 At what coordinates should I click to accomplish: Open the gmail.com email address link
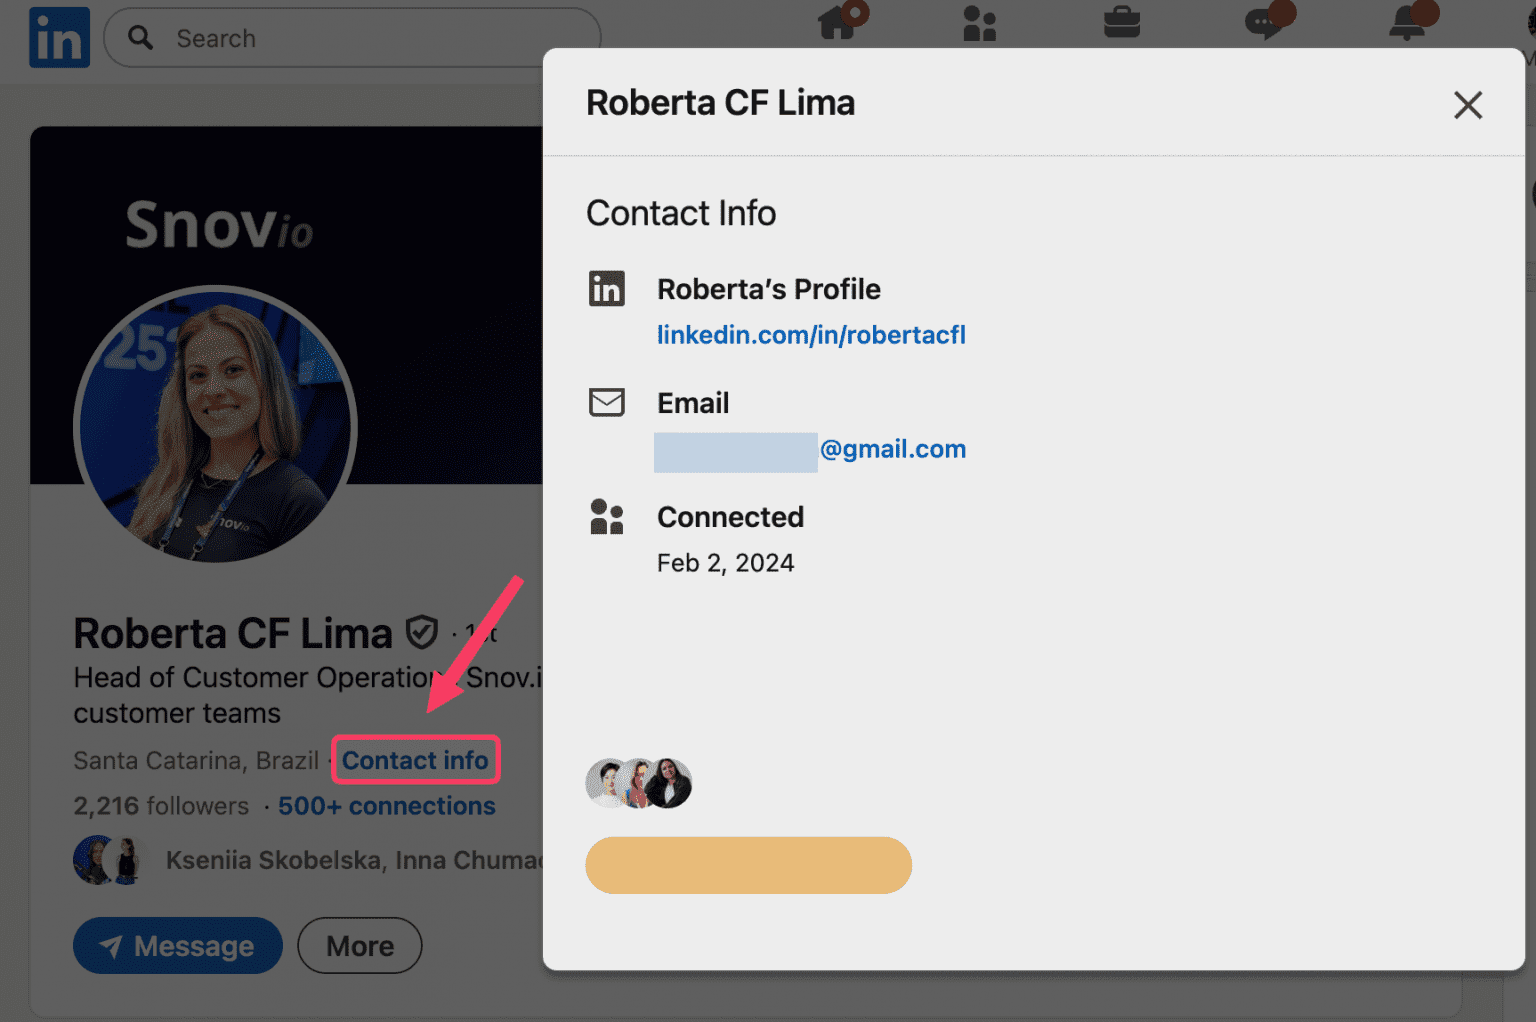point(893,449)
